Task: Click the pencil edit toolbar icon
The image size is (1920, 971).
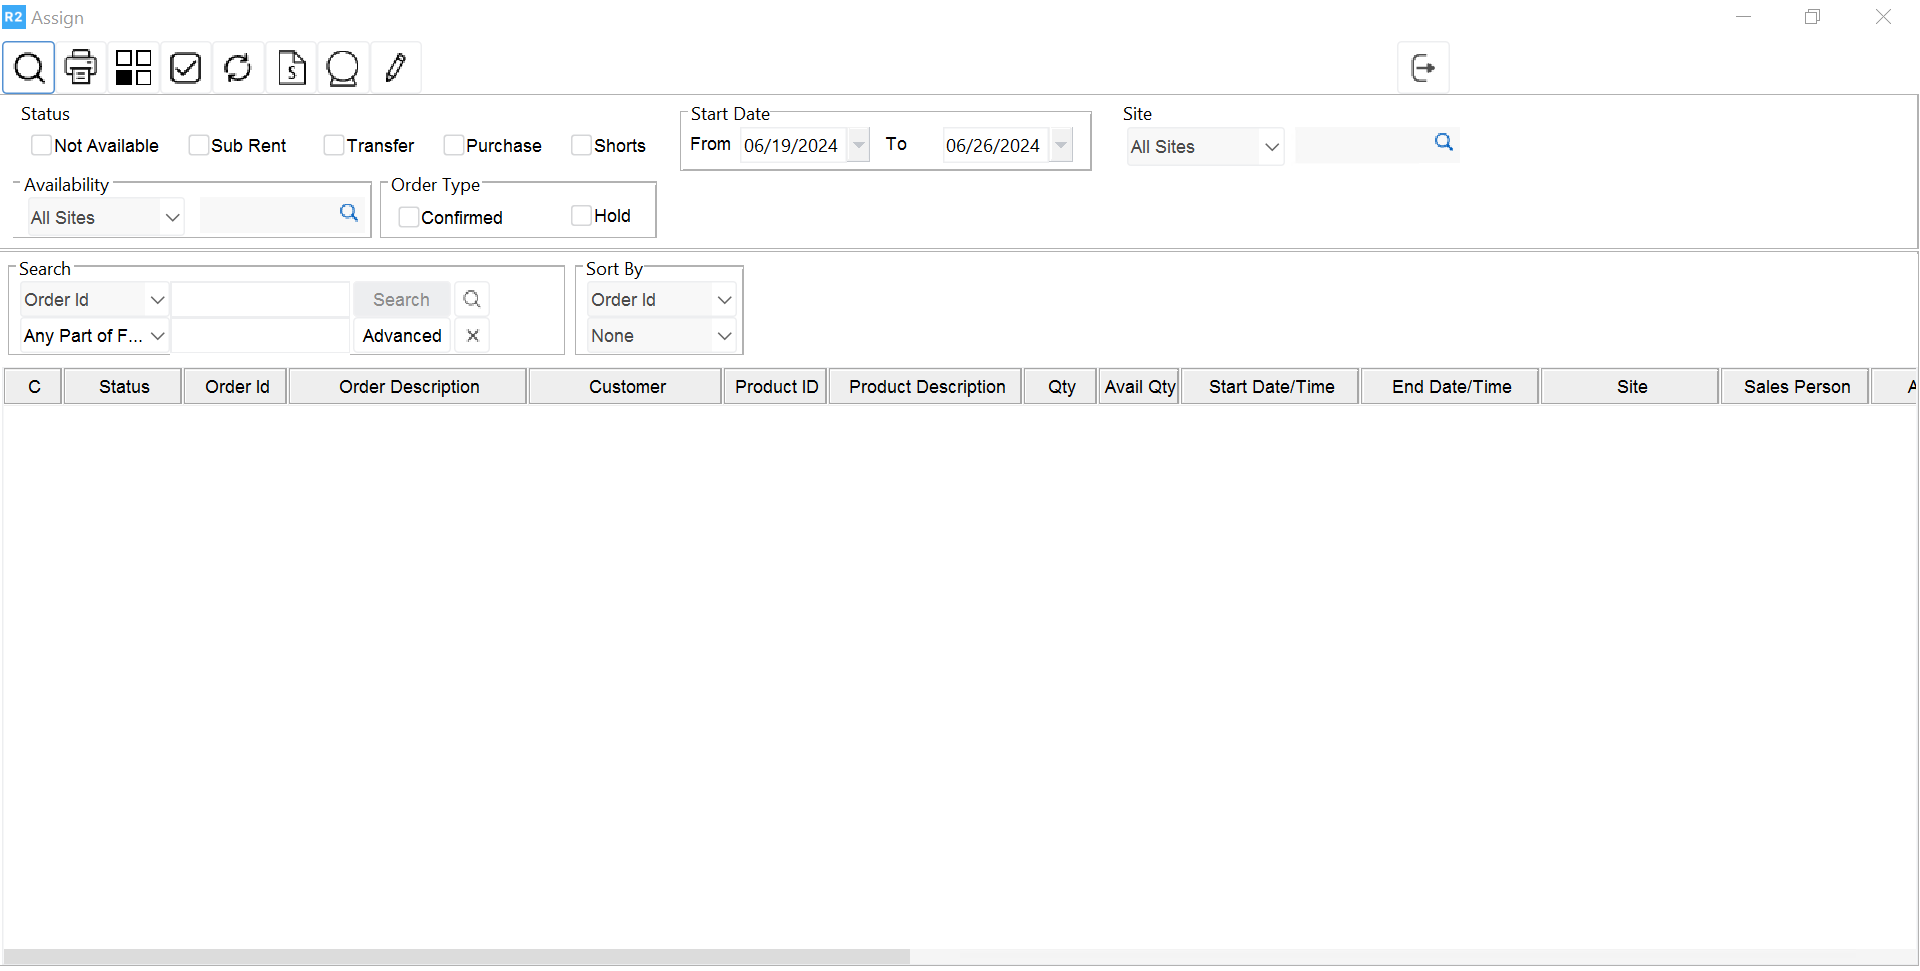Action: 396,68
